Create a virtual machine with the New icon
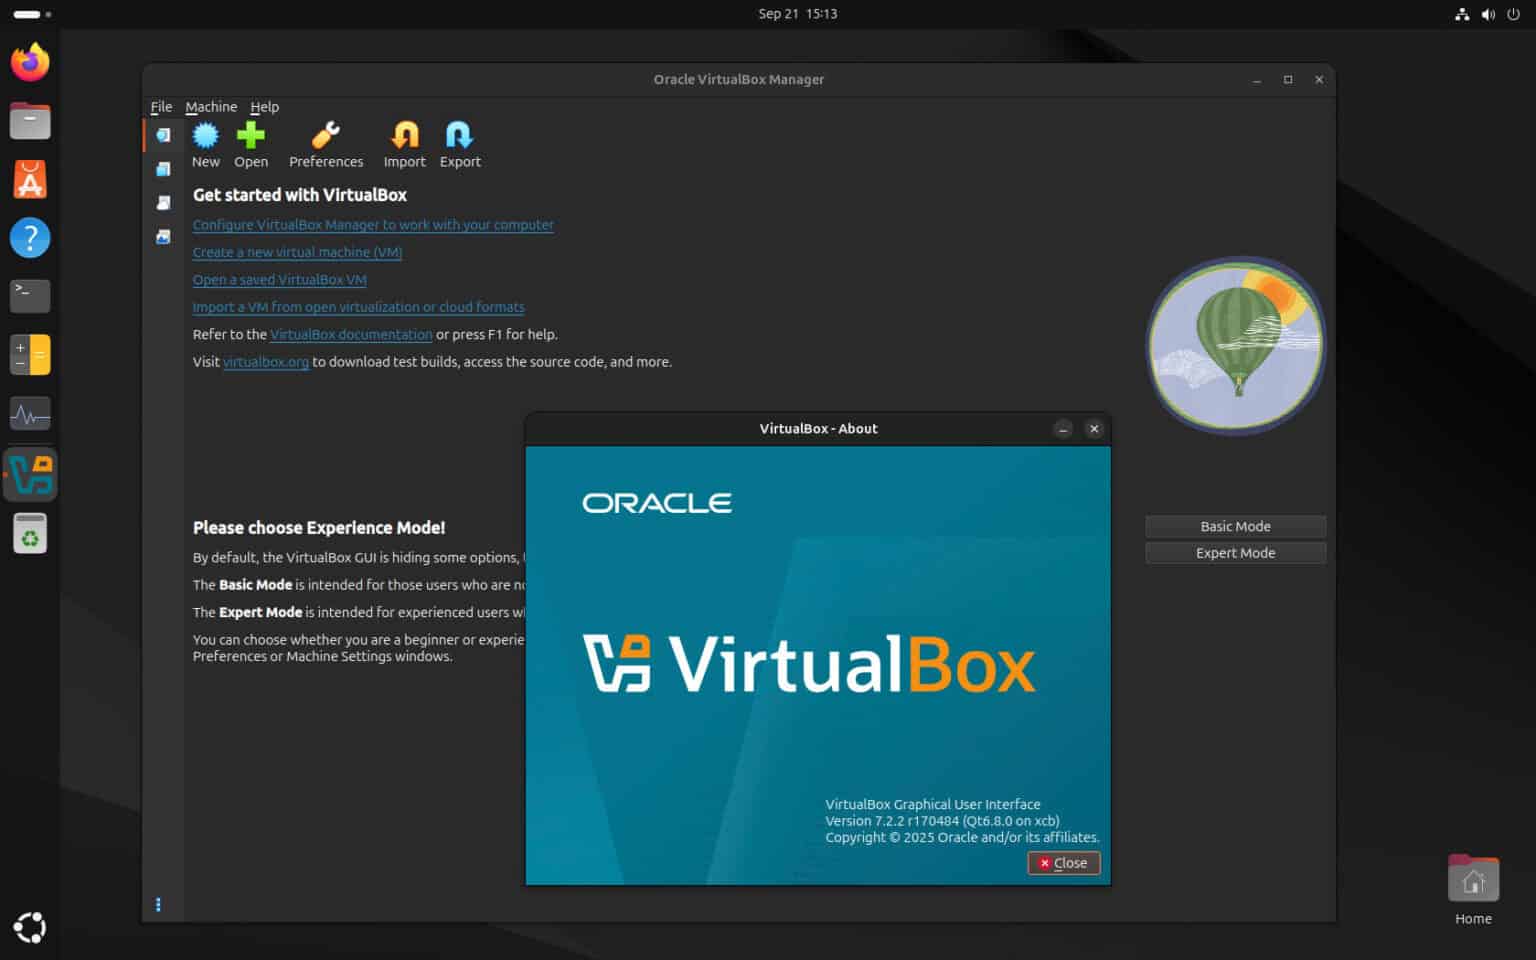1536x960 pixels. coord(205,143)
